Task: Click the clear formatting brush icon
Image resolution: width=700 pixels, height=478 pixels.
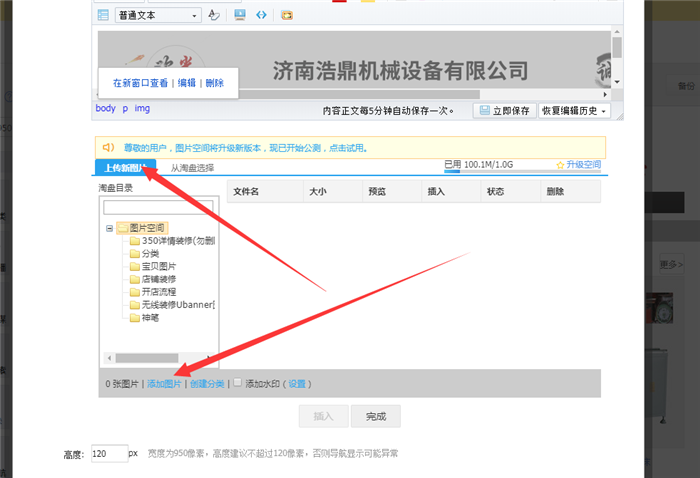Action: 213,15
